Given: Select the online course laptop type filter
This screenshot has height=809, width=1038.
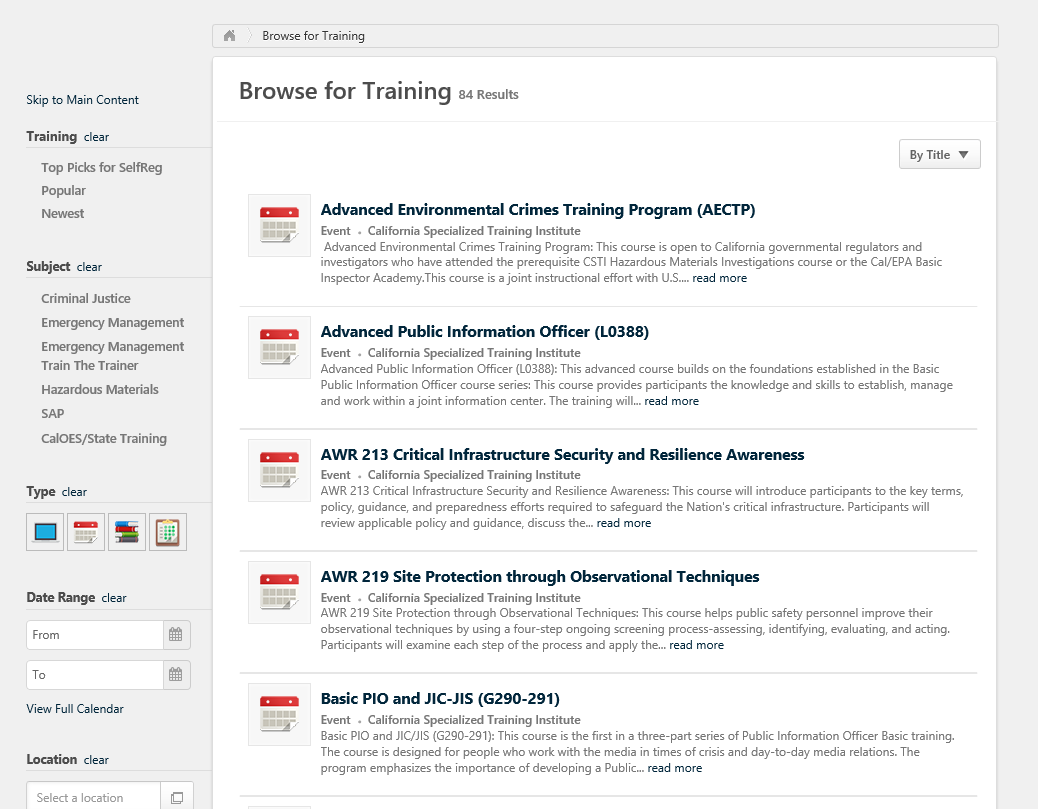Looking at the screenshot, I should [x=44, y=531].
